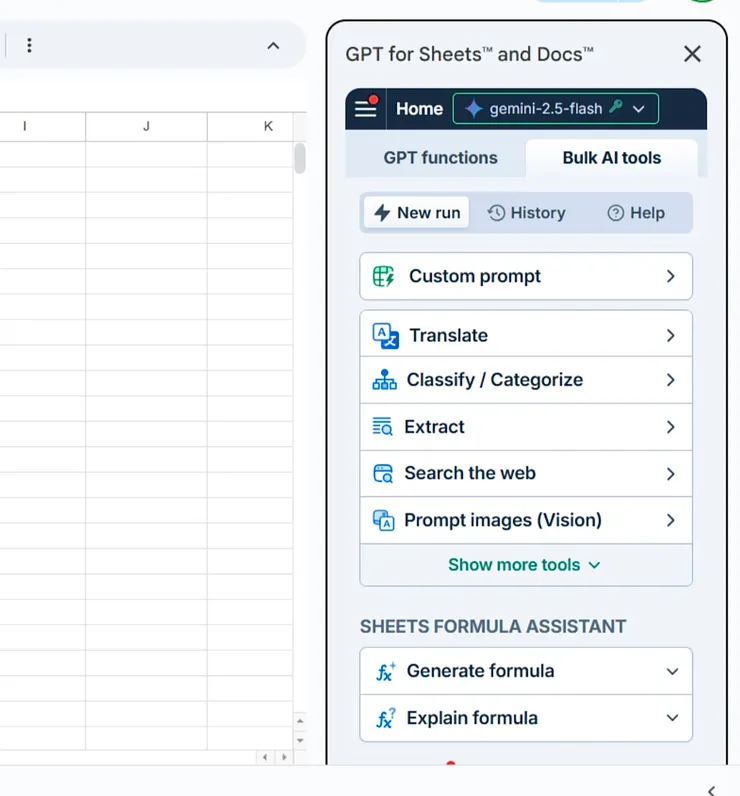Screen dimensions: 740x796
Task: Expand Translate using its right chevron
Action: coord(670,336)
